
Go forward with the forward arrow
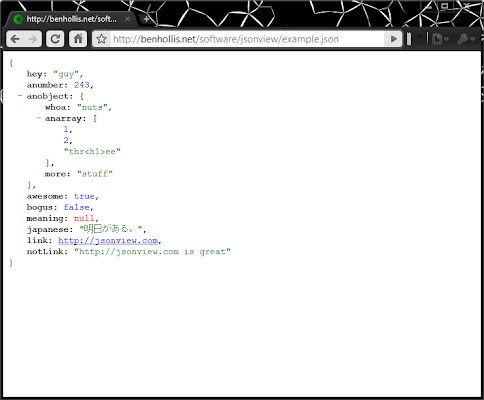[33, 39]
